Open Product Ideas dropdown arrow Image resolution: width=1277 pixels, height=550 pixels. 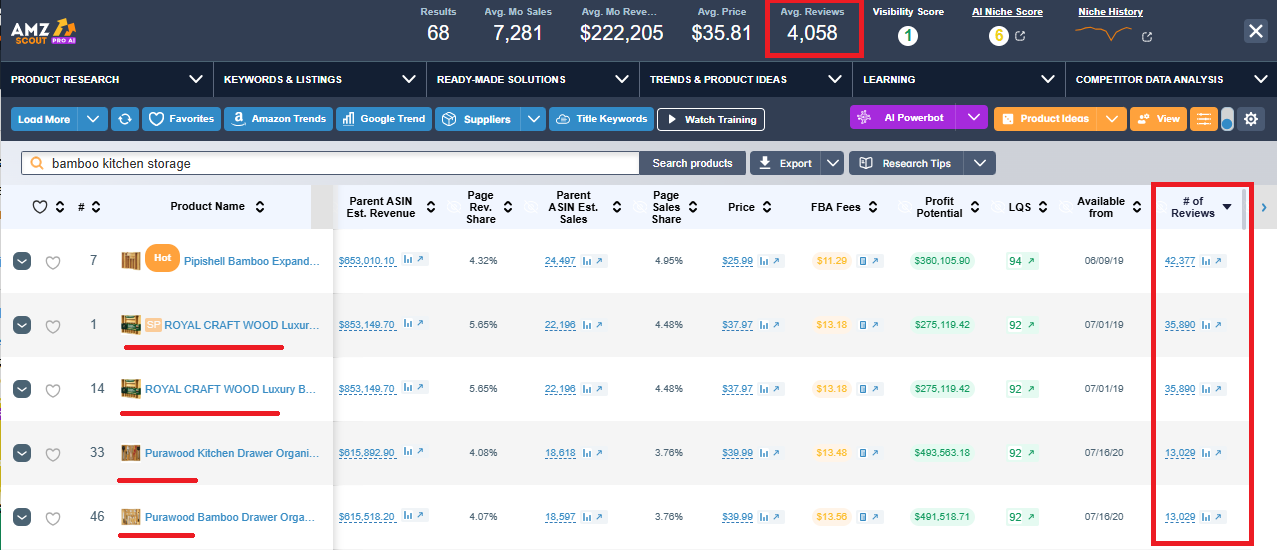(1112, 119)
